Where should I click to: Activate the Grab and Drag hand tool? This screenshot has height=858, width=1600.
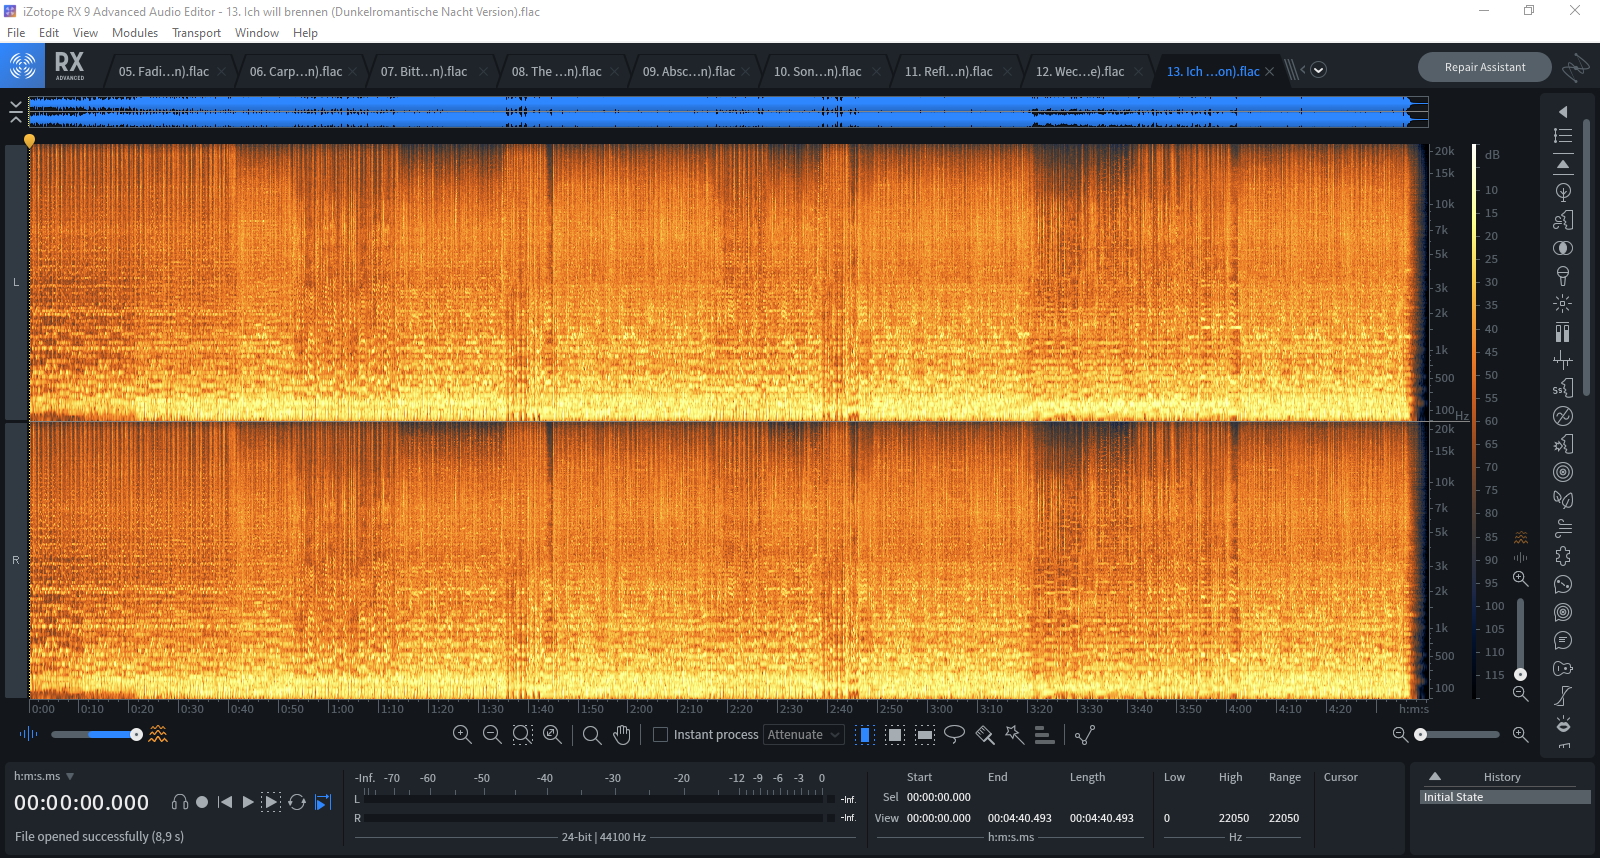point(622,735)
